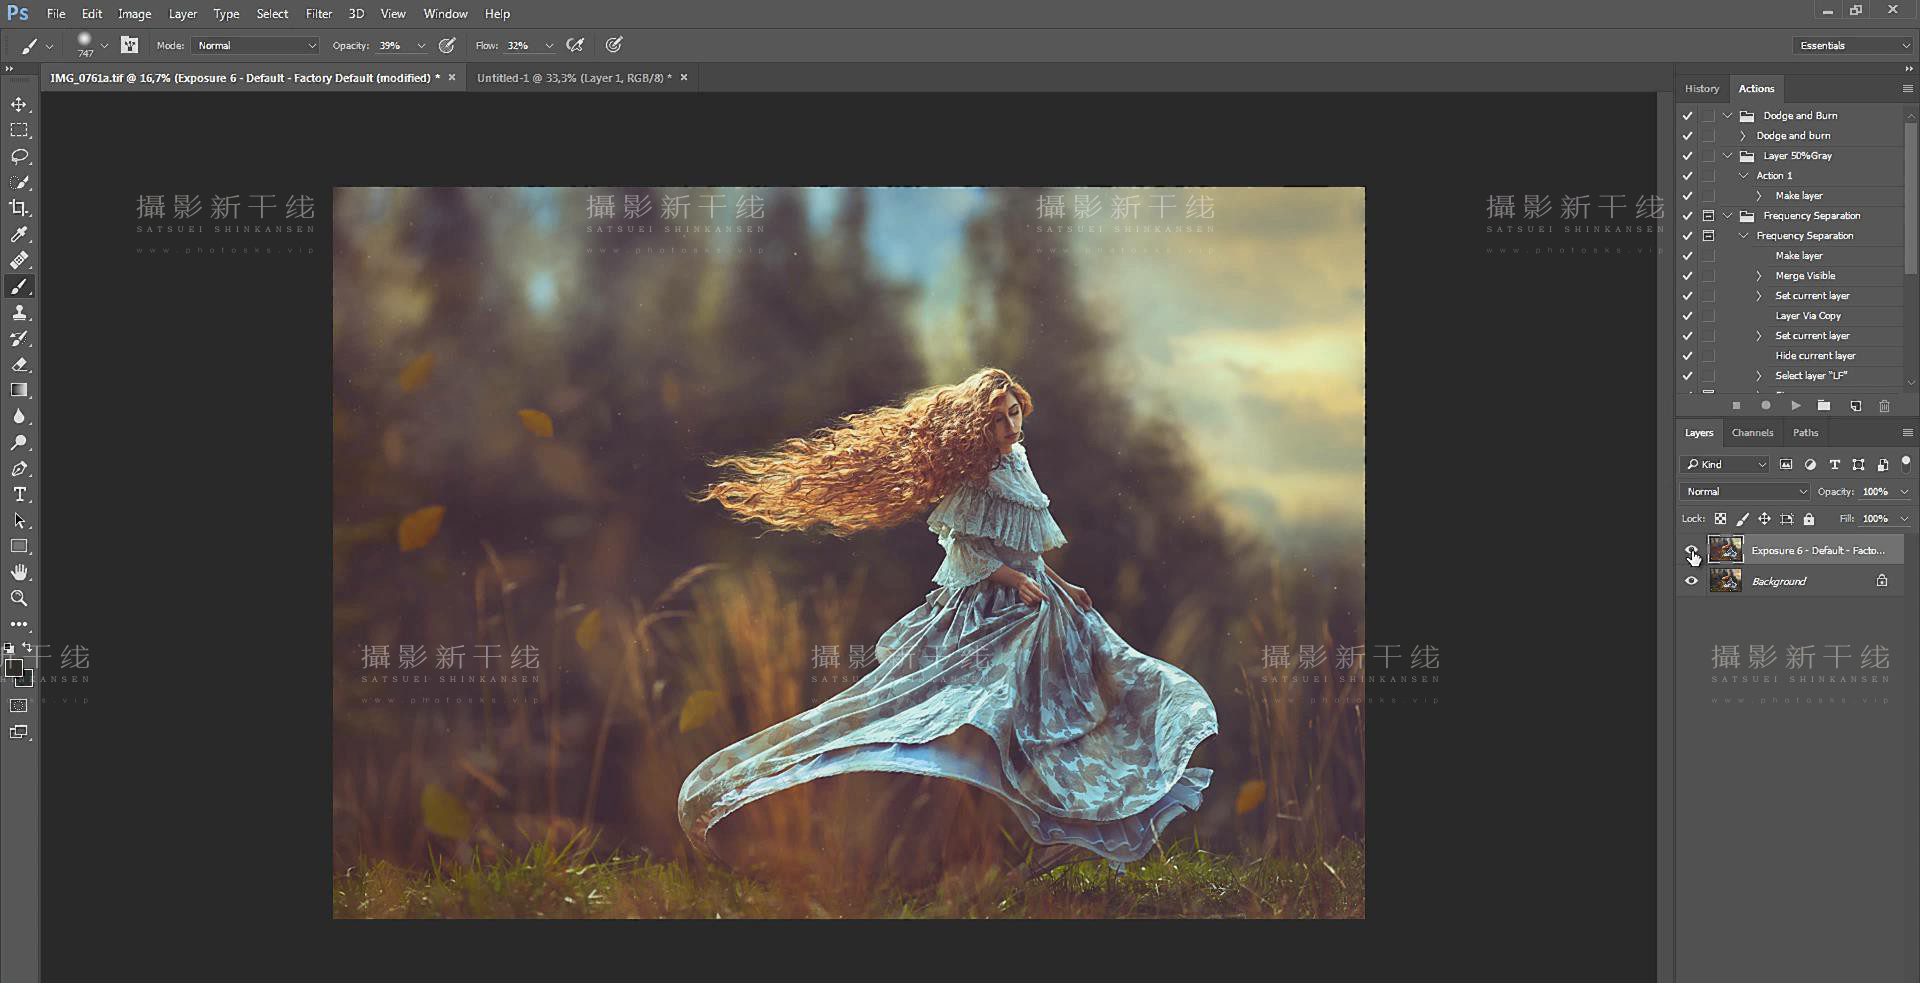The height and width of the screenshot is (983, 1920).
Task: Select the Eyedropper tool
Action: tap(19, 234)
